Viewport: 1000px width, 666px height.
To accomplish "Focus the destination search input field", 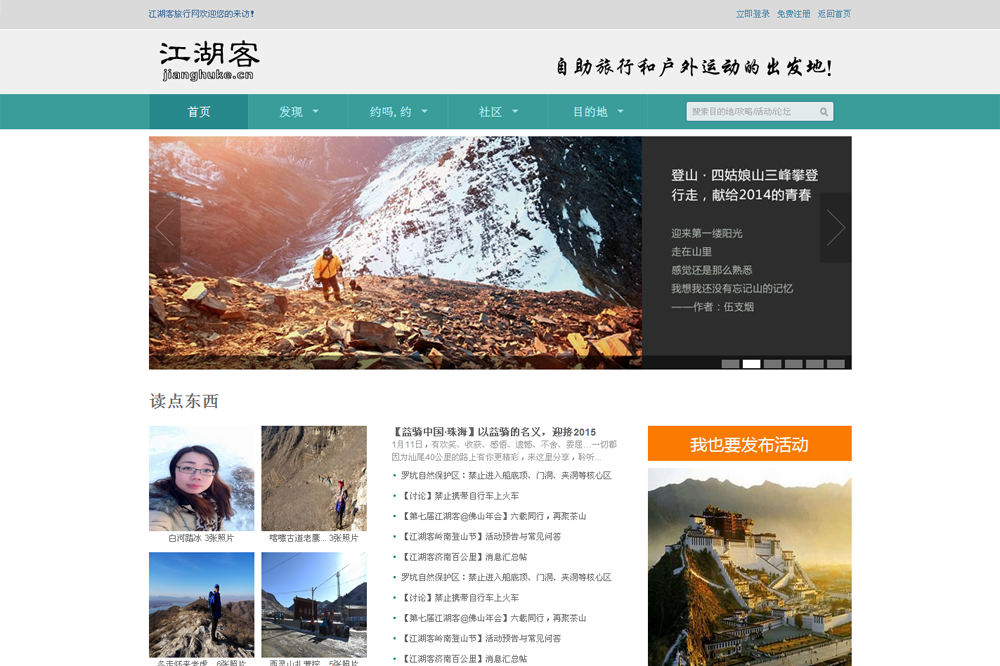I will (752, 112).
